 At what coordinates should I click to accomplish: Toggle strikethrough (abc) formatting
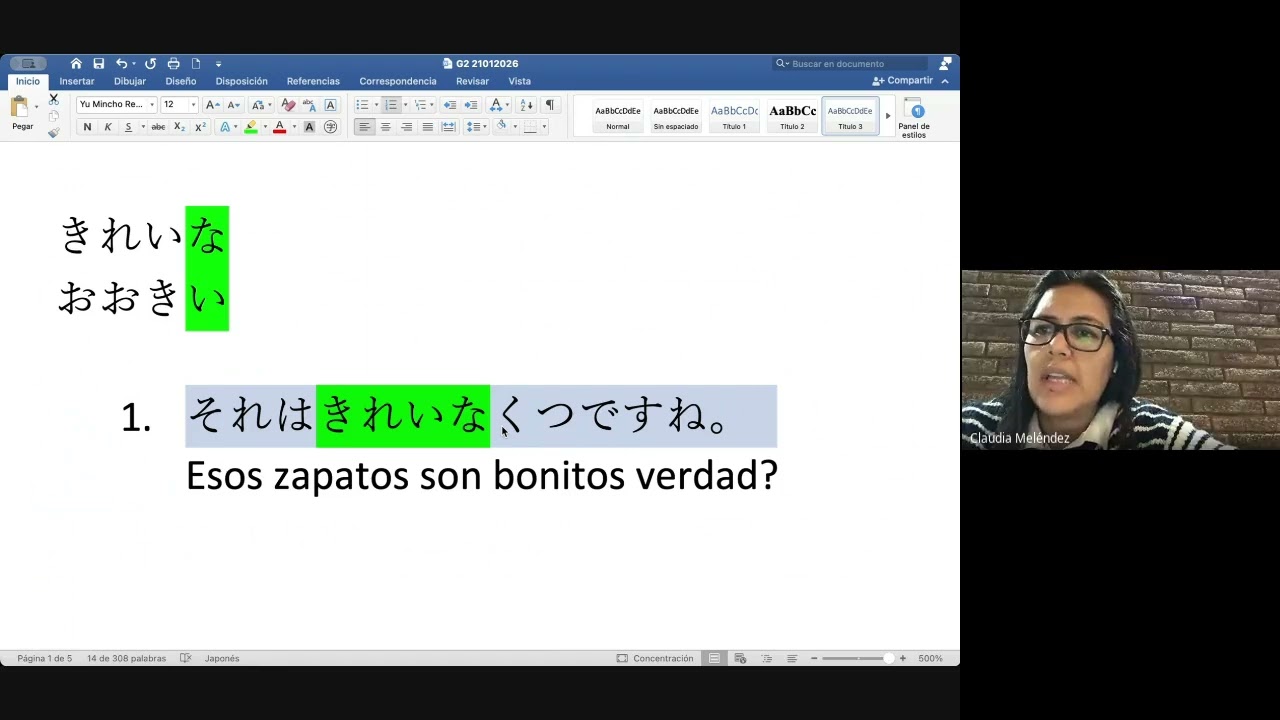tap(158, 127)
